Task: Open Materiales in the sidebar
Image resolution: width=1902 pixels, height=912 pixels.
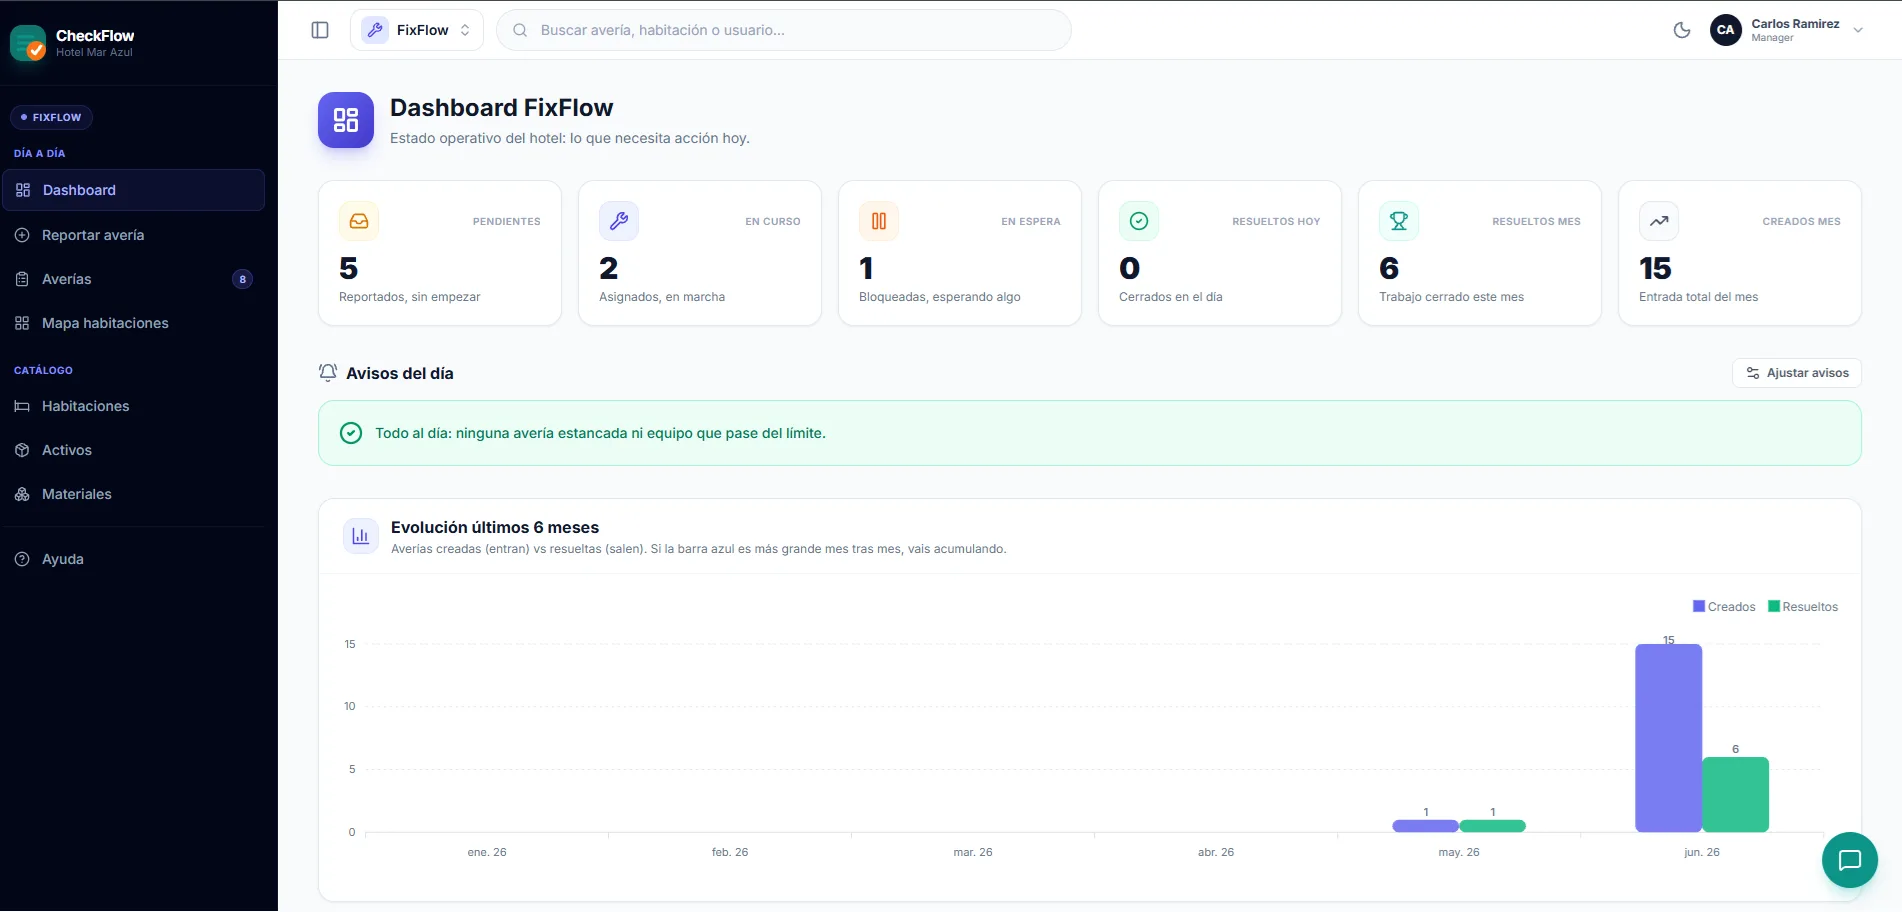Action: tap(134, 494)
